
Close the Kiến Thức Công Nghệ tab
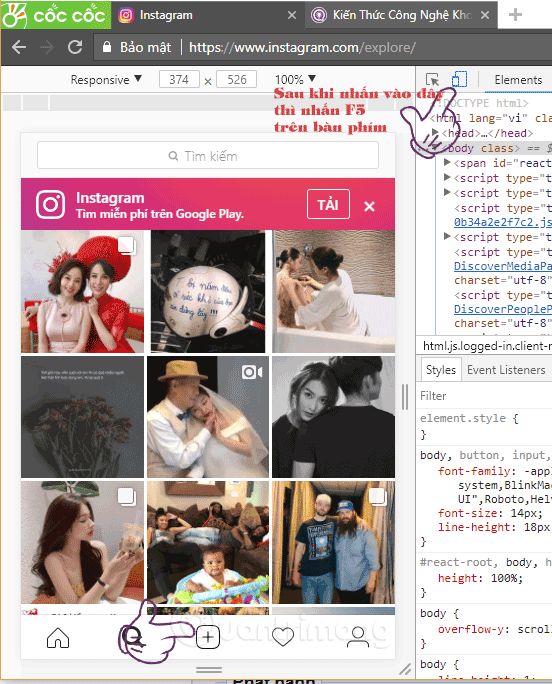coord(484,15)
